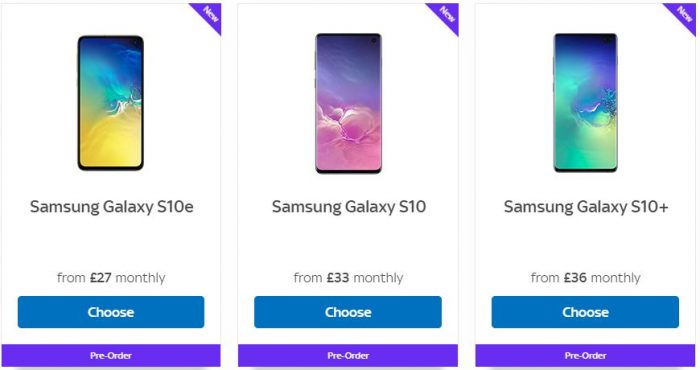
Task: Click the Pre-Order banner under the S10+
Action: click(585, 356)
